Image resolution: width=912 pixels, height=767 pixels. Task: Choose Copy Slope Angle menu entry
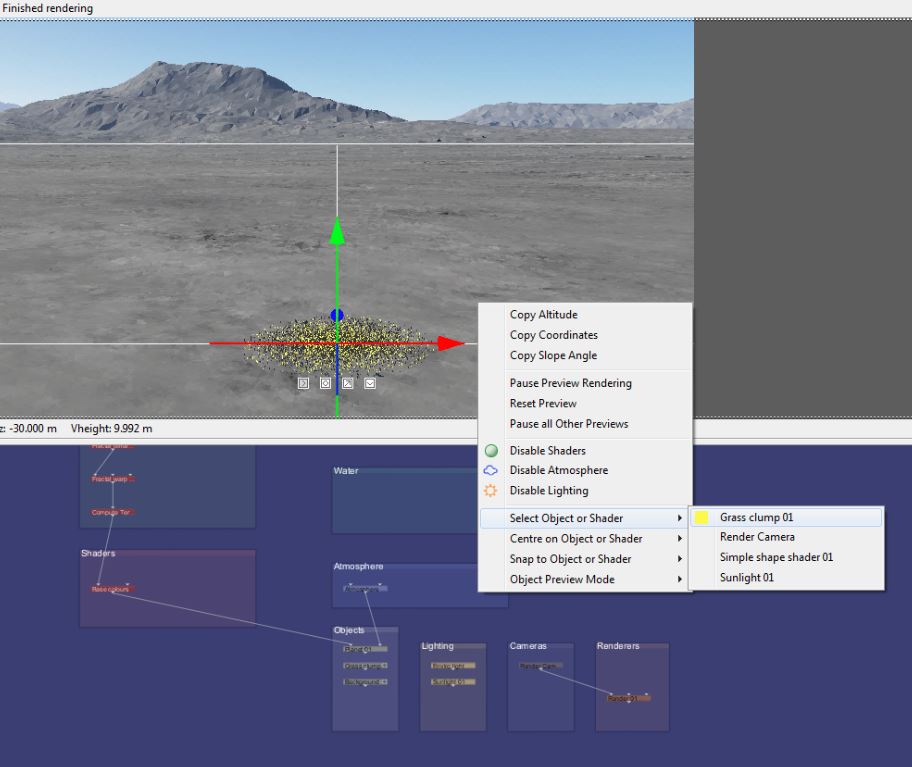(585, 355)
